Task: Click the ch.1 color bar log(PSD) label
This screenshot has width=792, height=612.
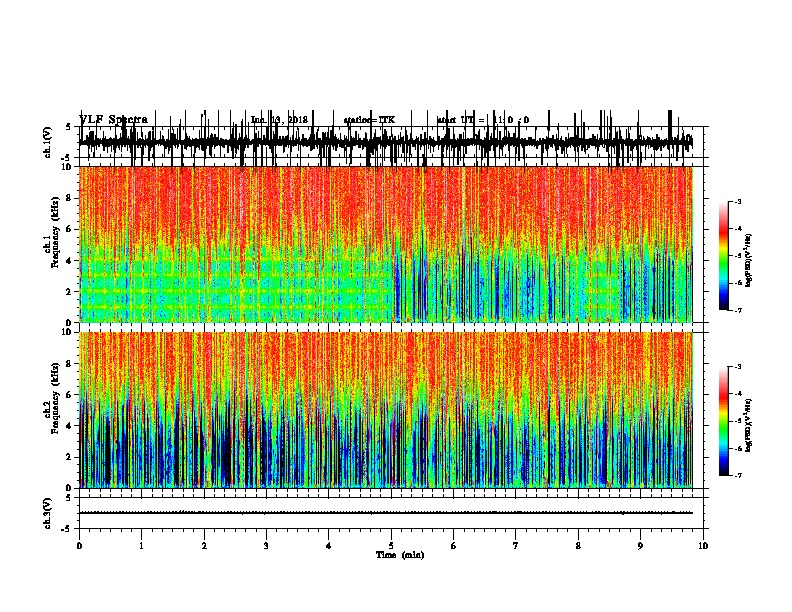Action: (749, 260)
